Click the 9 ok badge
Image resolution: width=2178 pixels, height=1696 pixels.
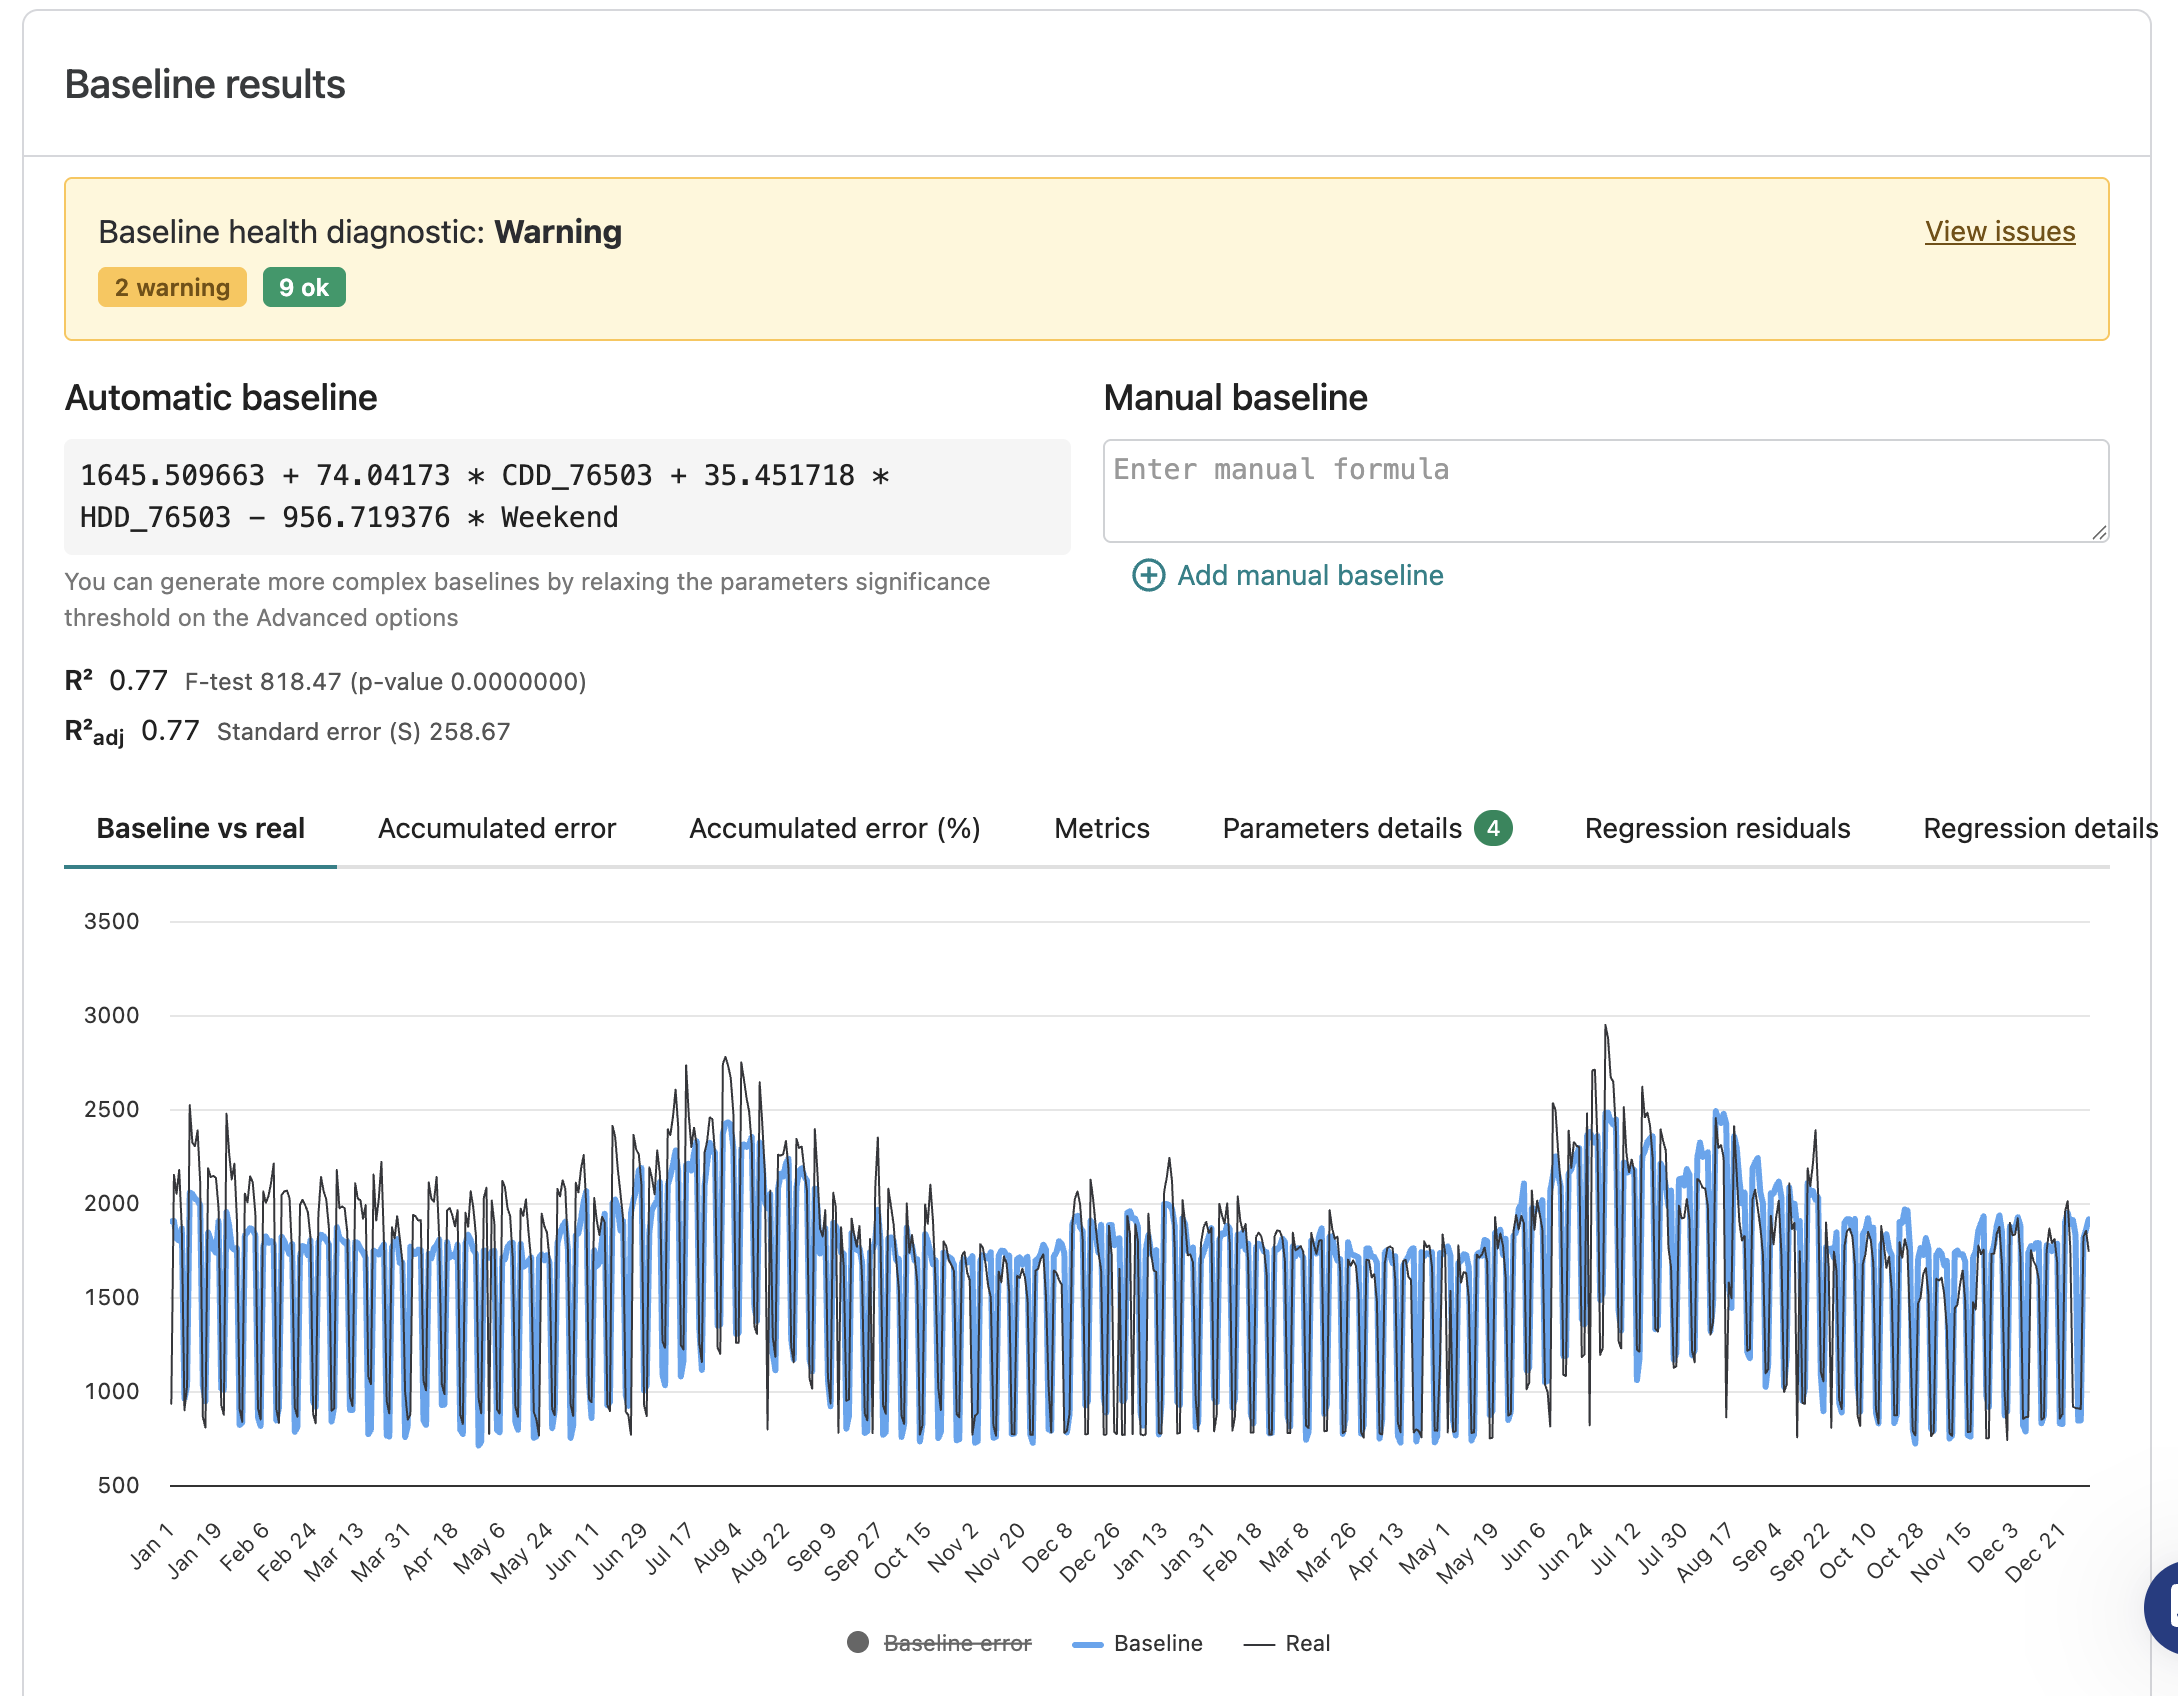[304, 287]
